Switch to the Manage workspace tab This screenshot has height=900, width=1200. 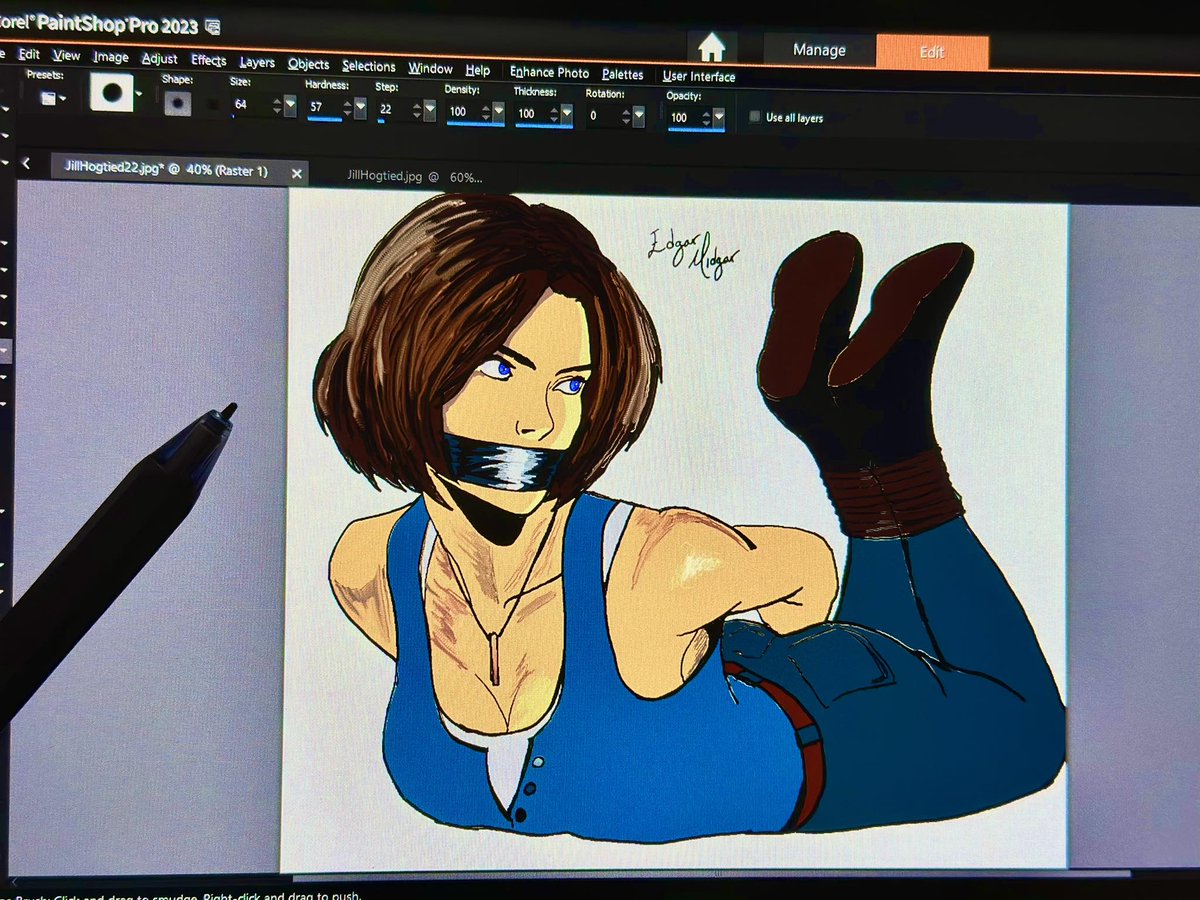click(x=819, y=50)
